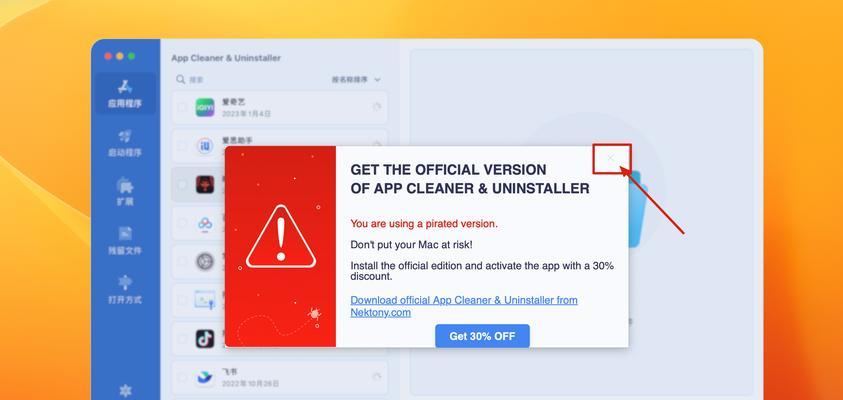Open the Applications (应用程序) sidebar section
This screenshot has width=843, height=400.
coord(125,94)
